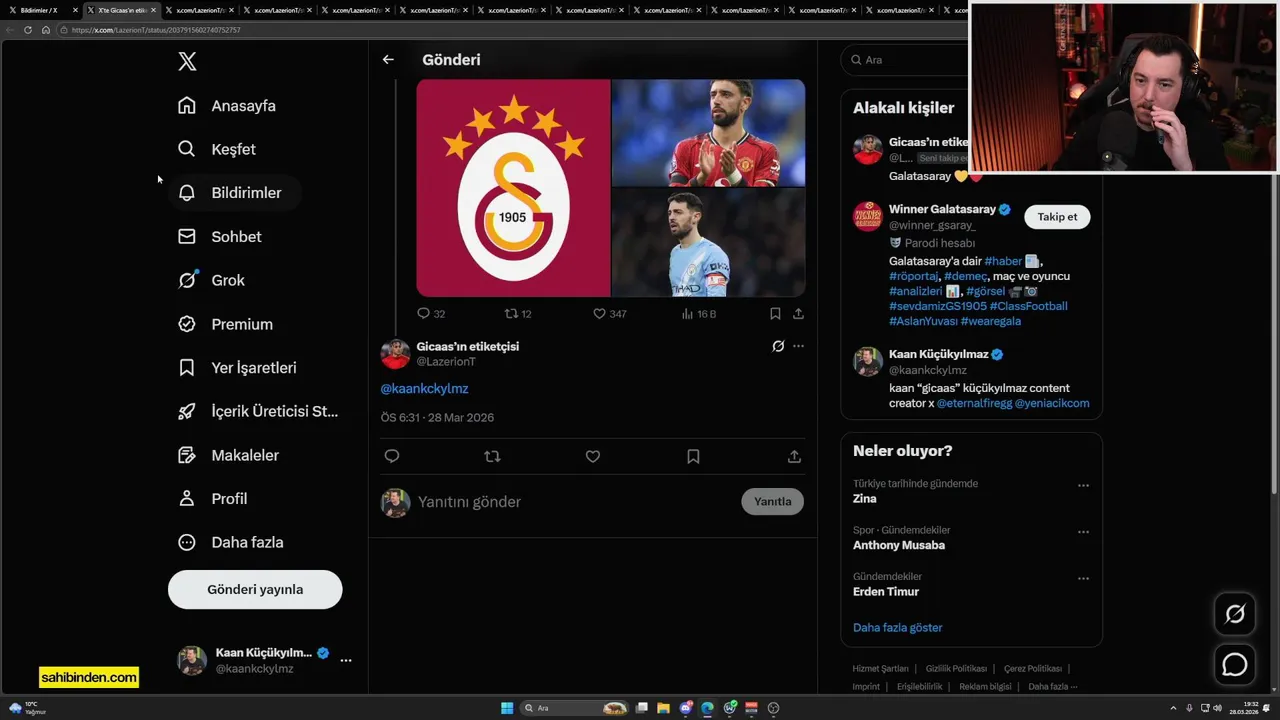Show hidden tray icons chevron
The image size is (1280, 720).
coord(1175,708)
